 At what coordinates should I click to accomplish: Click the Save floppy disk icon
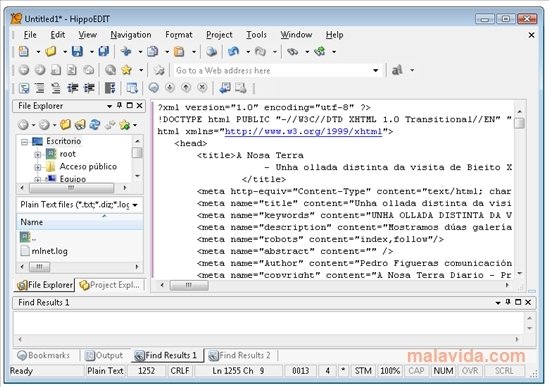(77, 51)
